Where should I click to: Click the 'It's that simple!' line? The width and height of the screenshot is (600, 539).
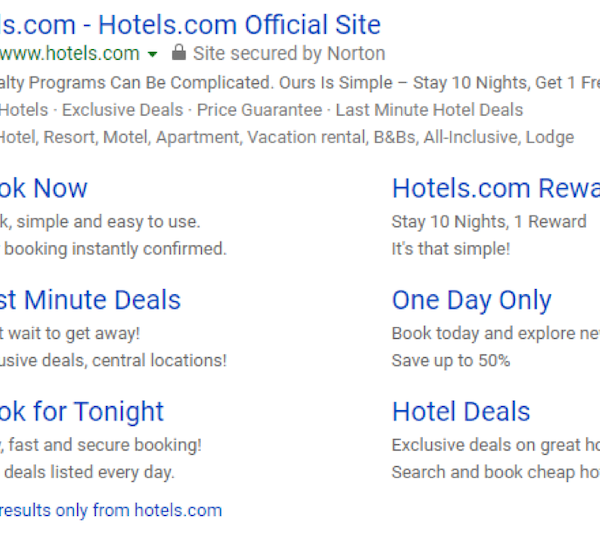451,249
